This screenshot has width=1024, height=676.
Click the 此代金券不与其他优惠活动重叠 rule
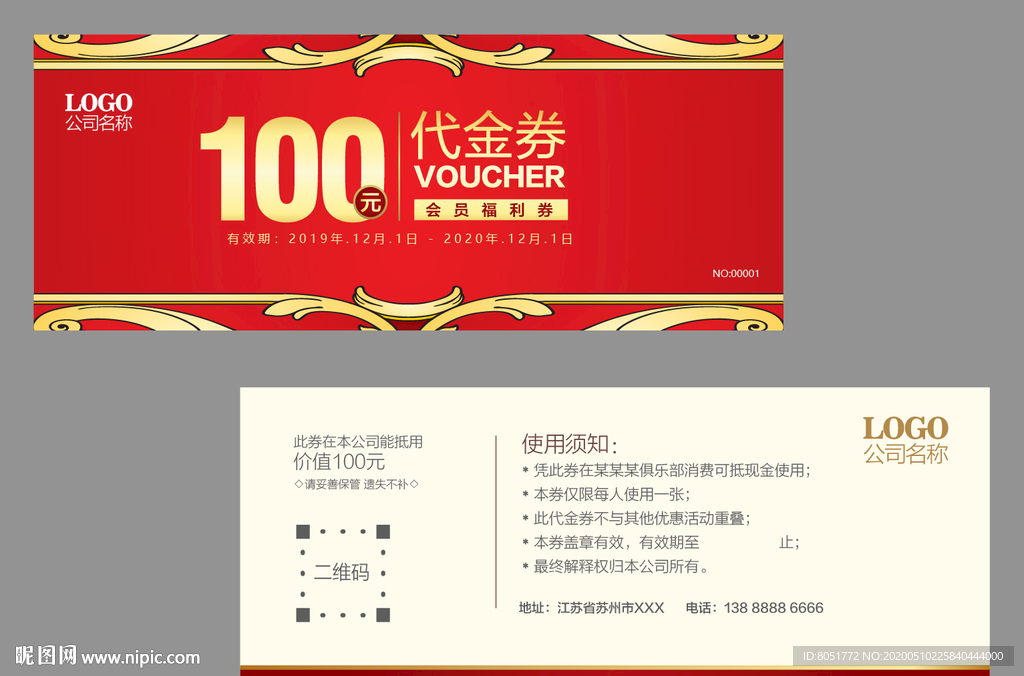click(x=636, y=519)
